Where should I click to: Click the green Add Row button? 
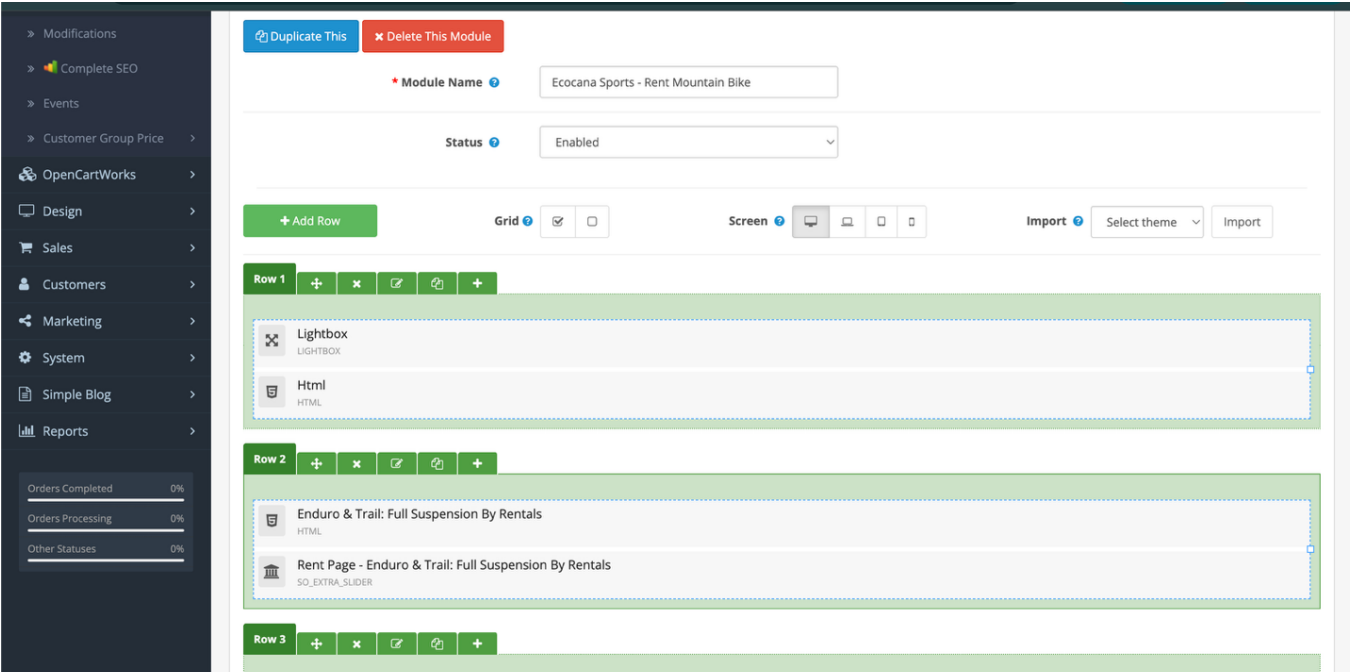coord(310,221)
